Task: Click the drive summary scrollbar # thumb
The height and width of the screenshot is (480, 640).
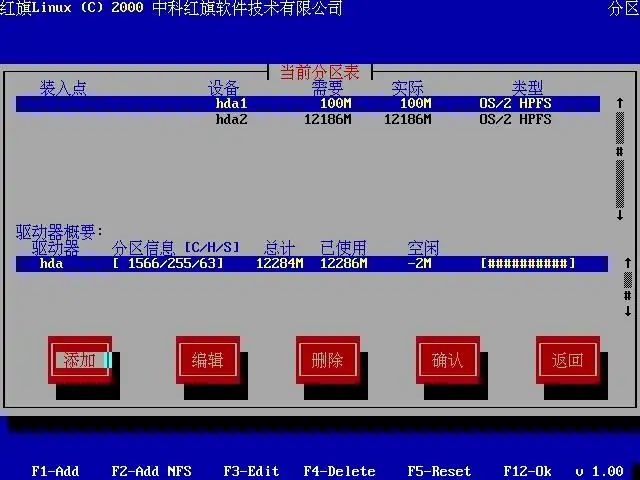Action: tap(628, 296)
